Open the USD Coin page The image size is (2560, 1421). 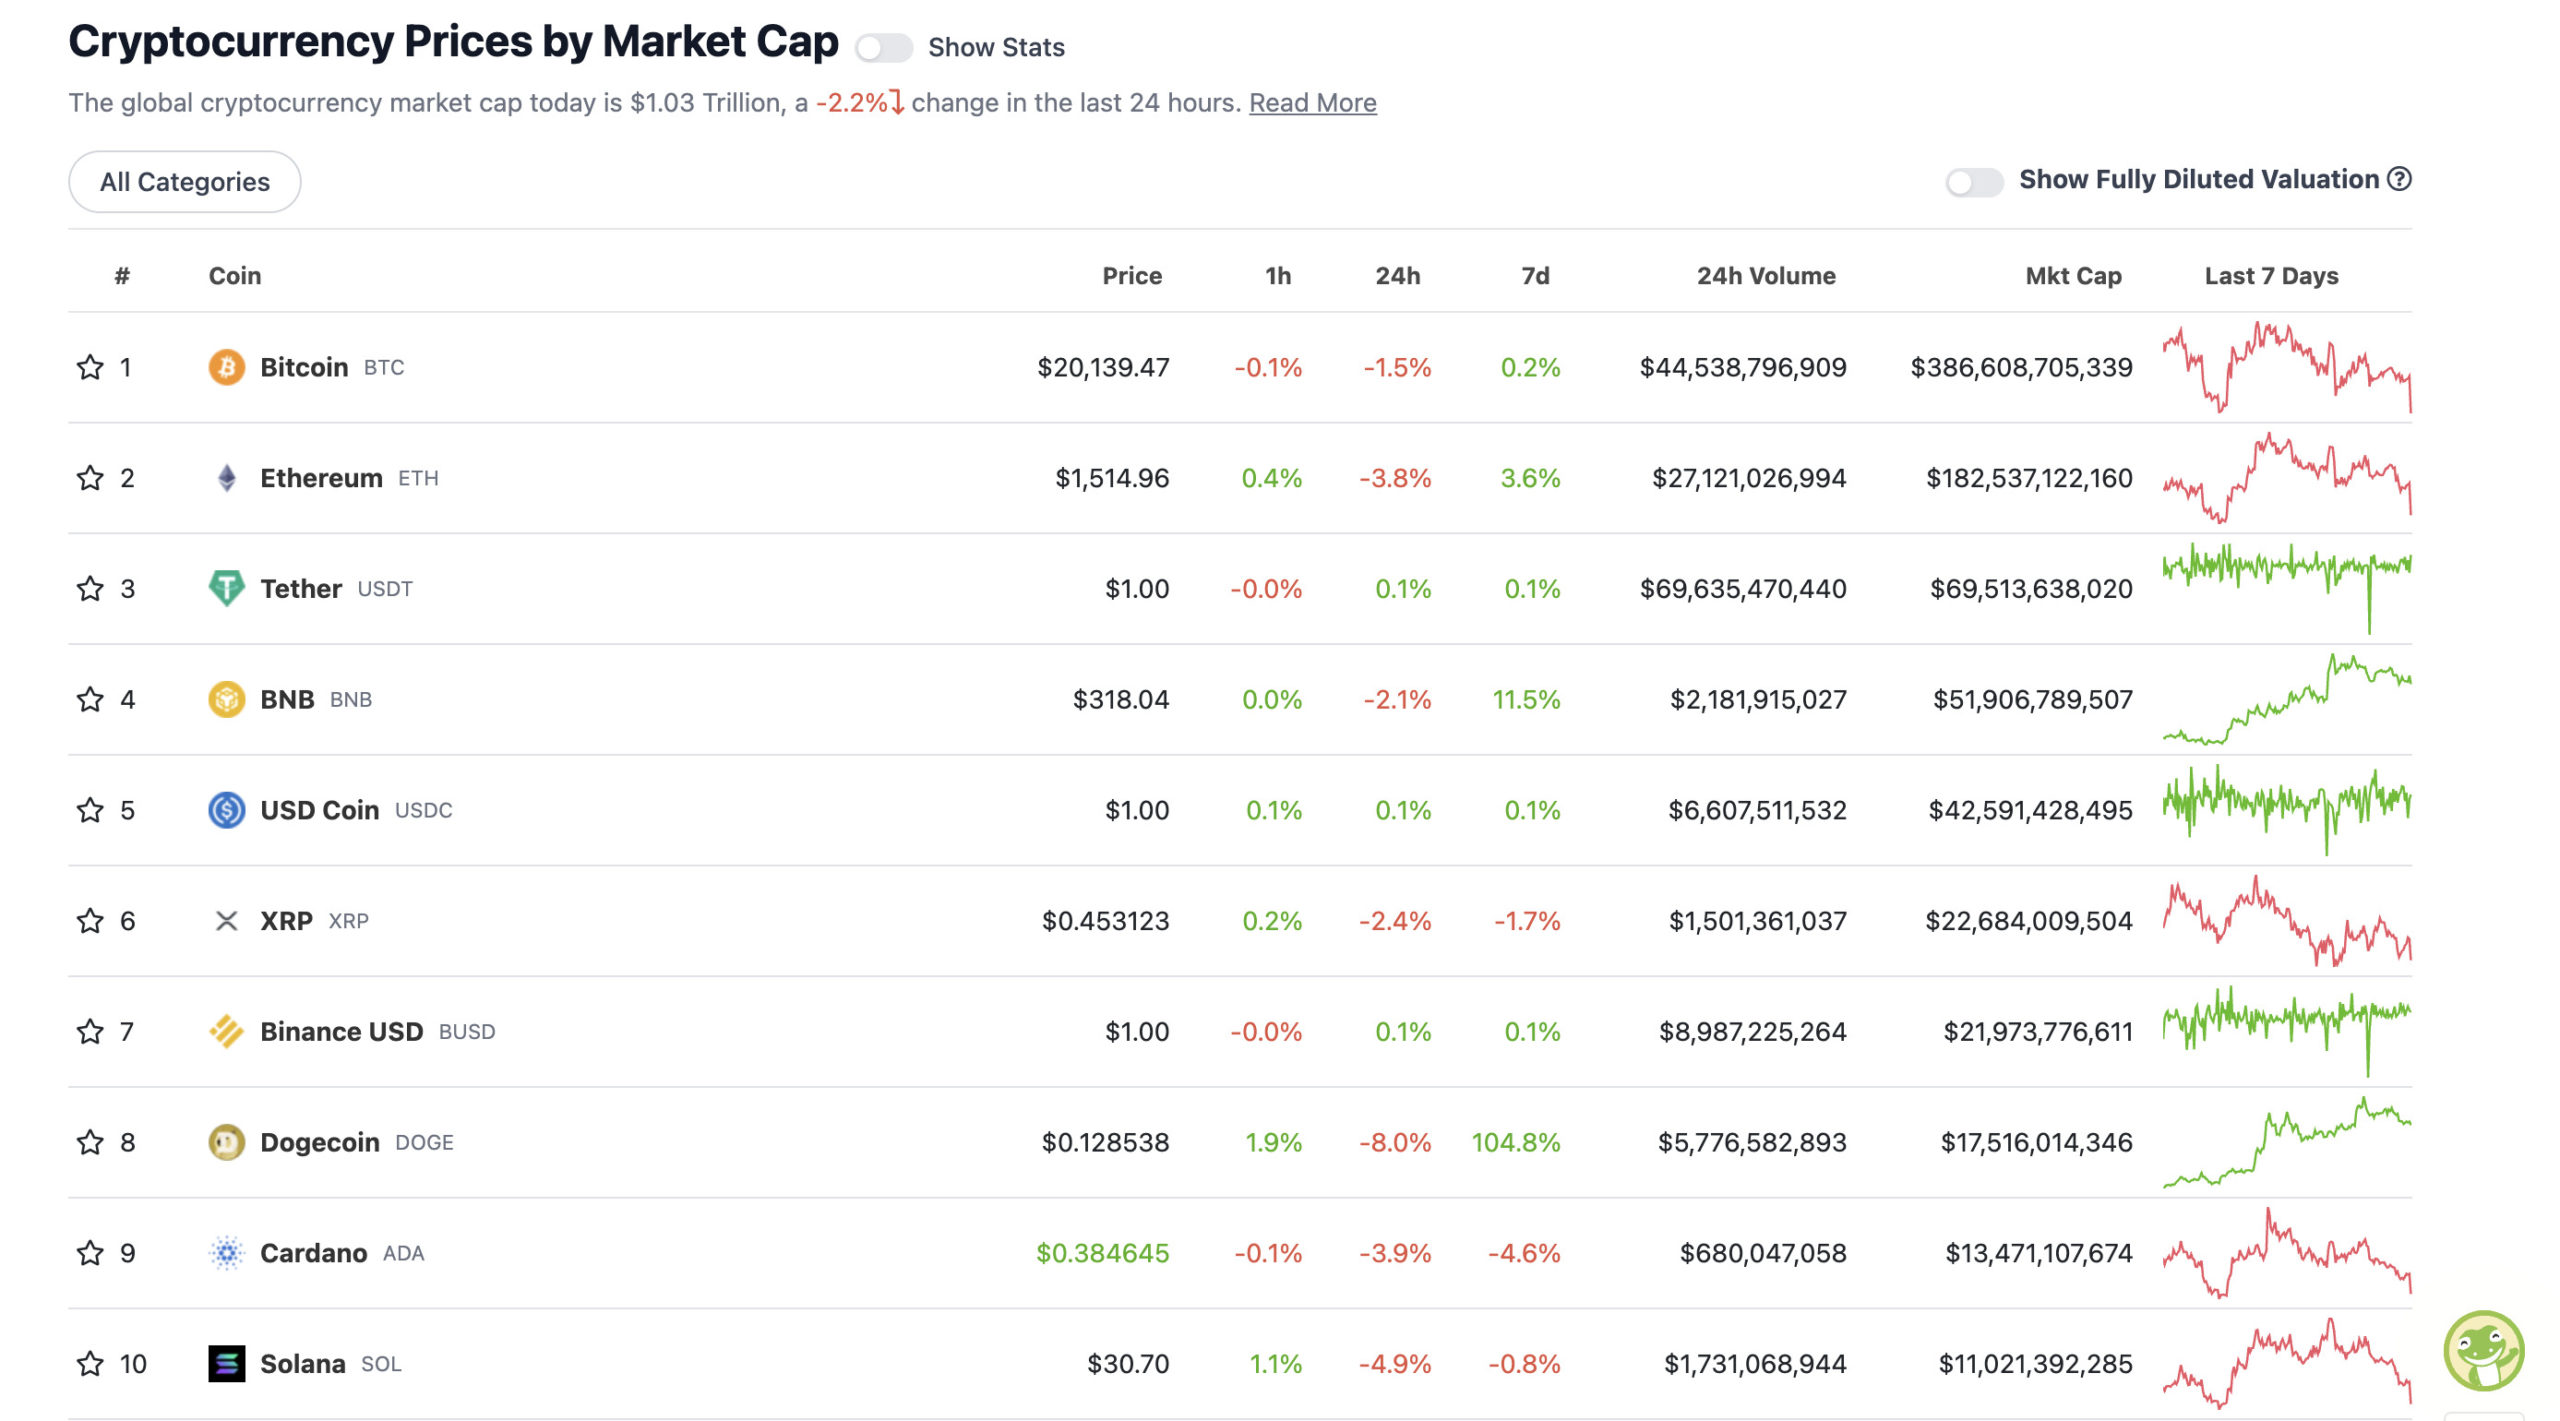(320, 810)
